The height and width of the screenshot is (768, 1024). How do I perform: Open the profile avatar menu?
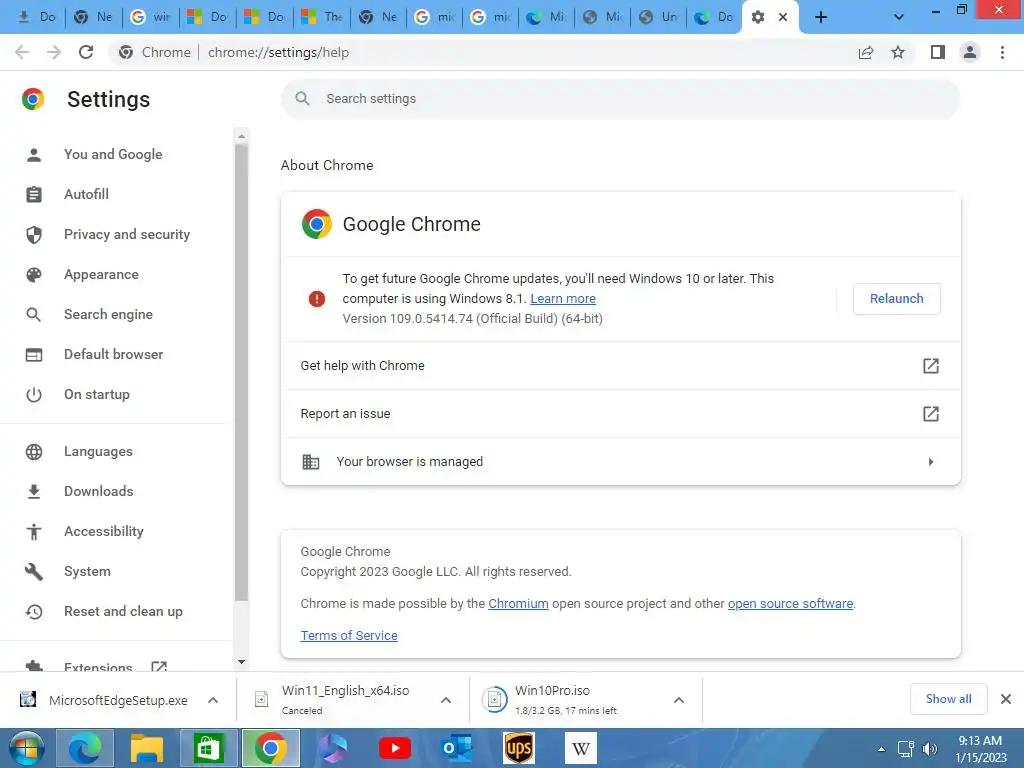click(x=970, y=52)
